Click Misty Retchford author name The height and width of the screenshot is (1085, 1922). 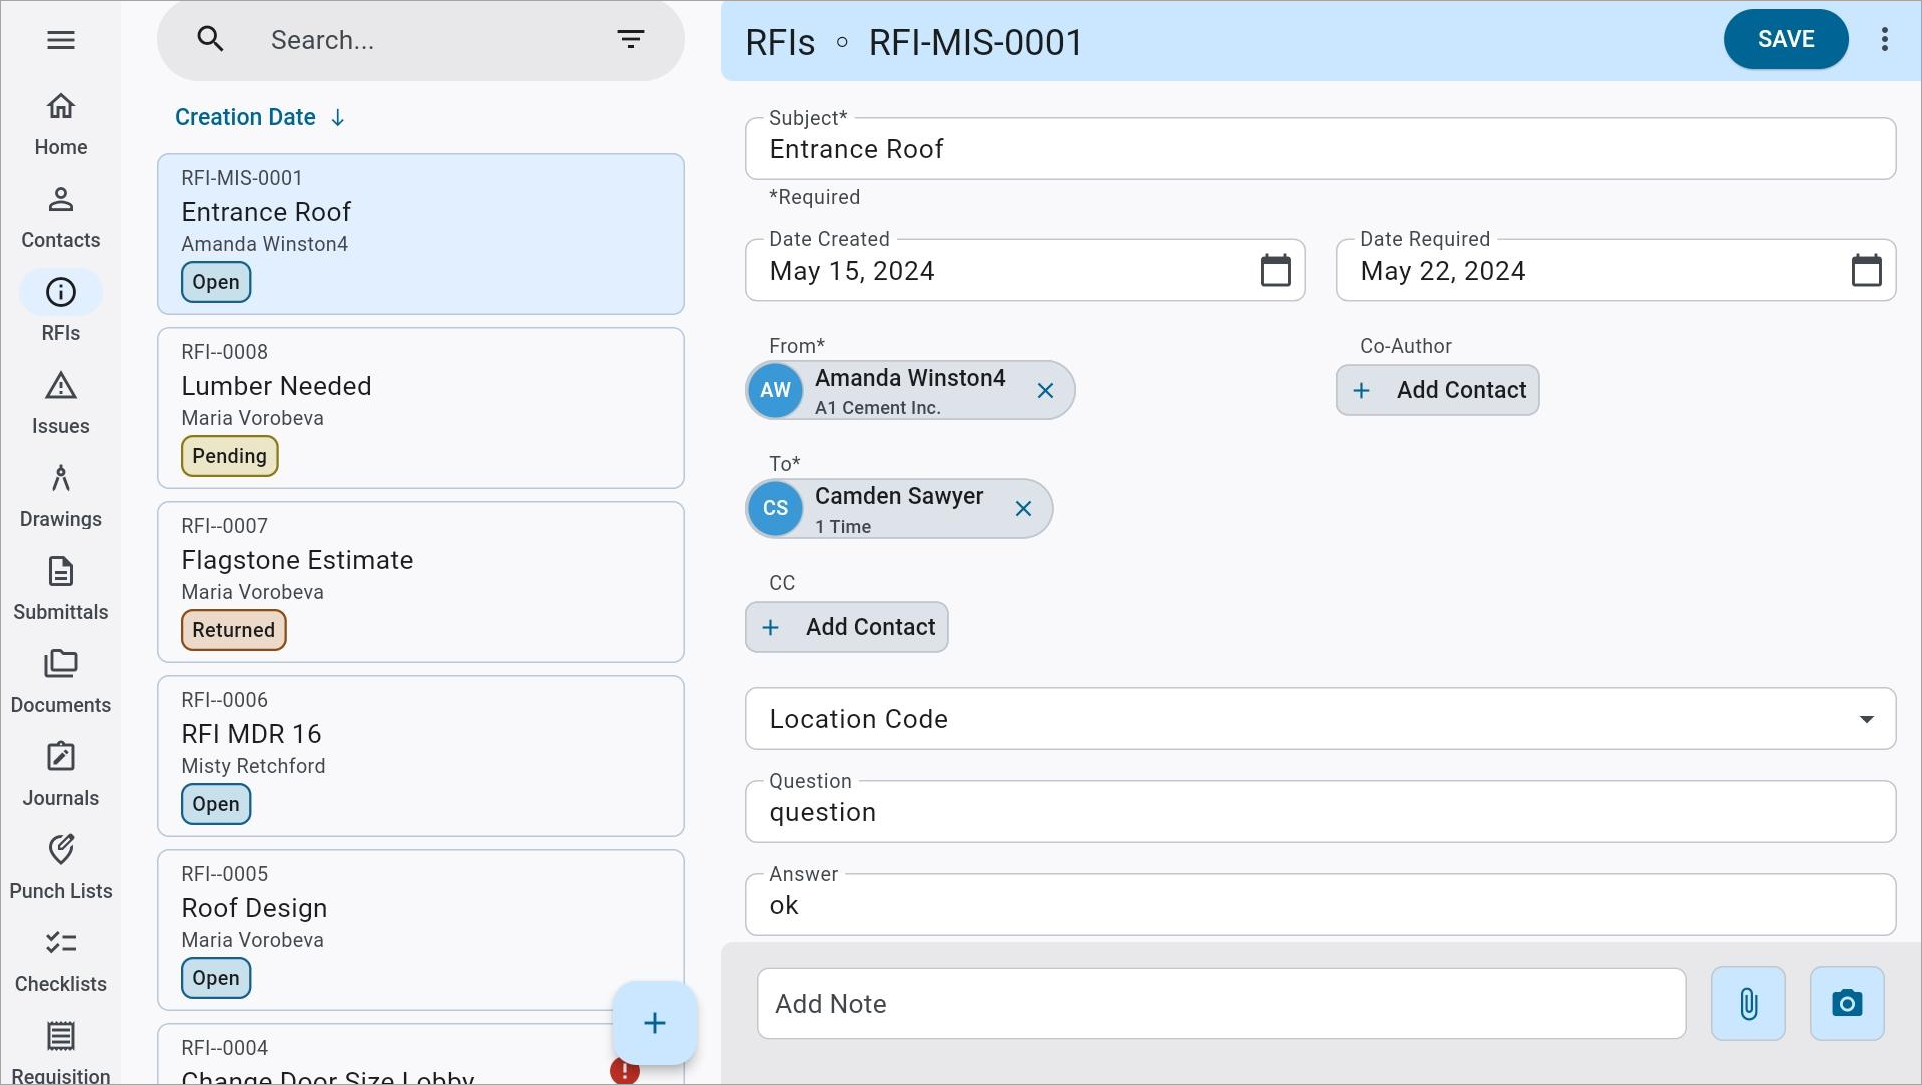(253, 766)
